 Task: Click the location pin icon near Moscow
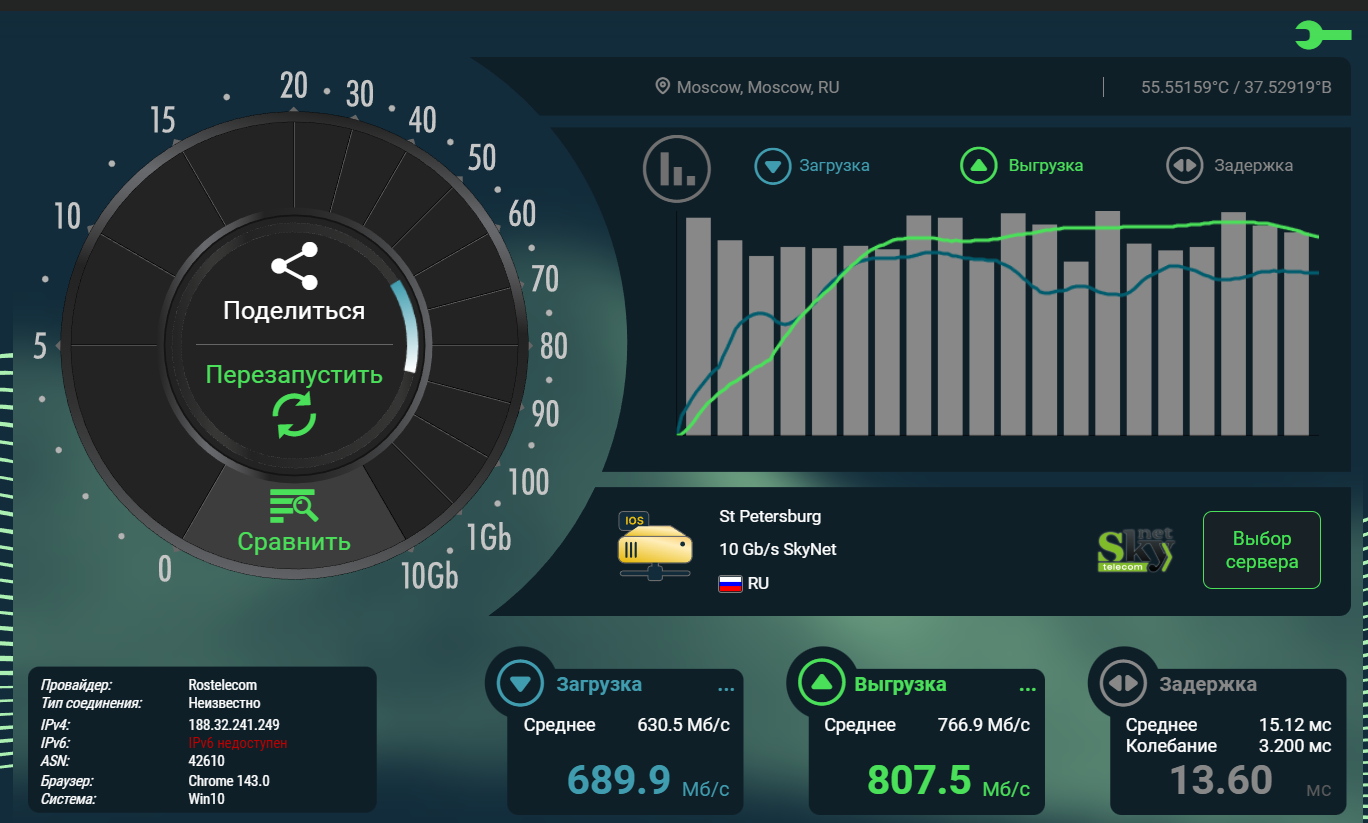click(662, 87)
